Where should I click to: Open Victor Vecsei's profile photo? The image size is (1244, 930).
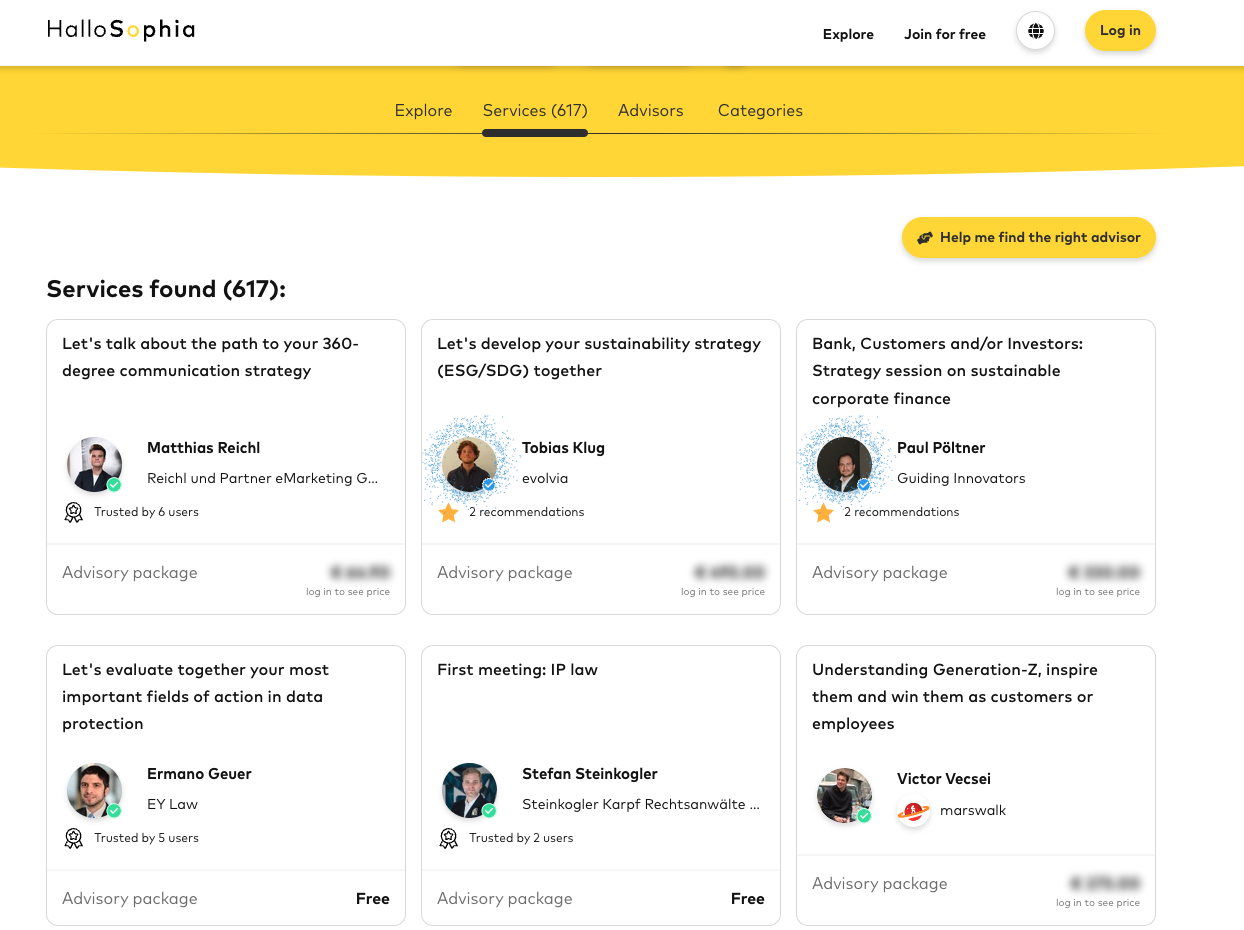(845, 795)
